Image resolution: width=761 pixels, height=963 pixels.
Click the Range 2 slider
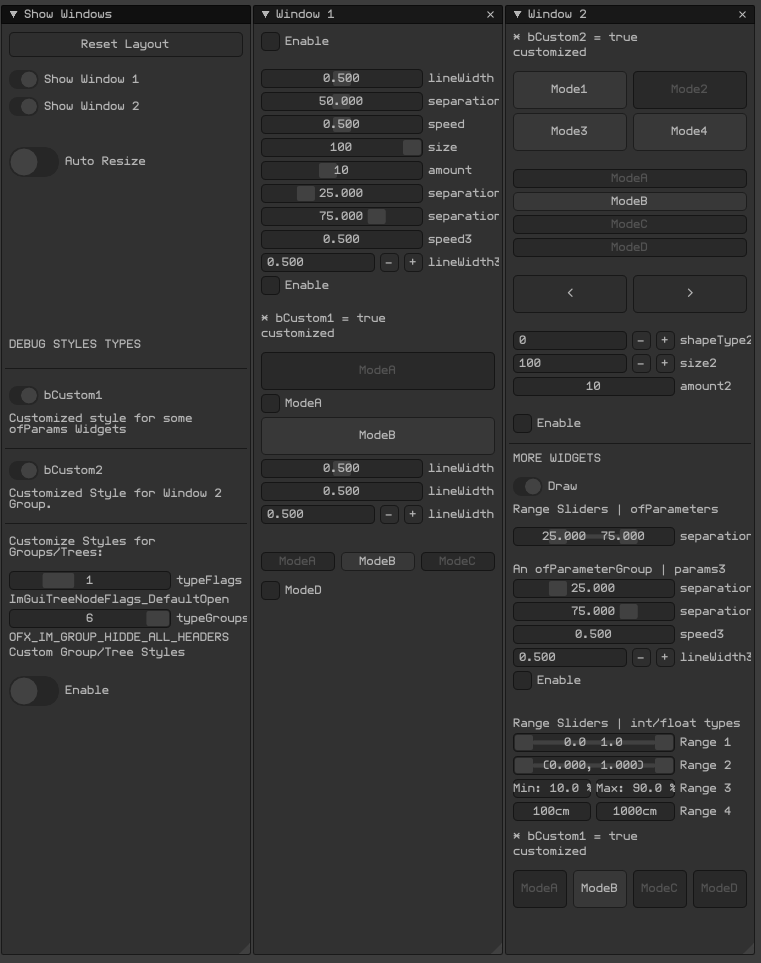pos(593,766)
